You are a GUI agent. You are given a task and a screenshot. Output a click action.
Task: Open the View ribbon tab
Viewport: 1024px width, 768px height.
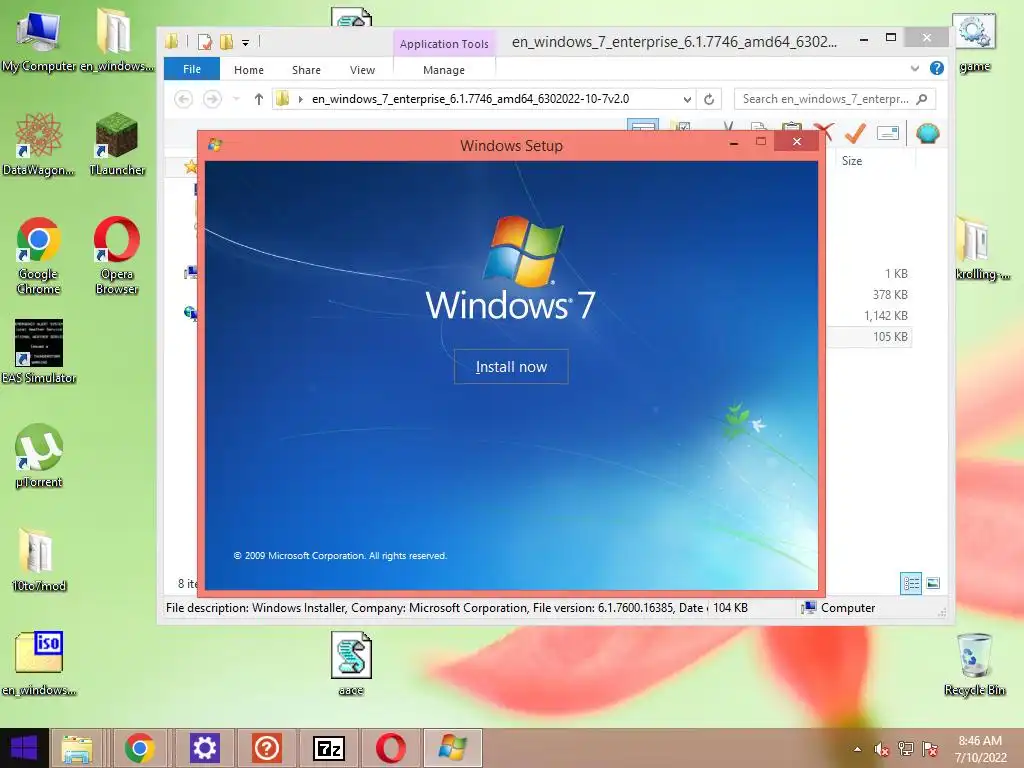(362, 70)
